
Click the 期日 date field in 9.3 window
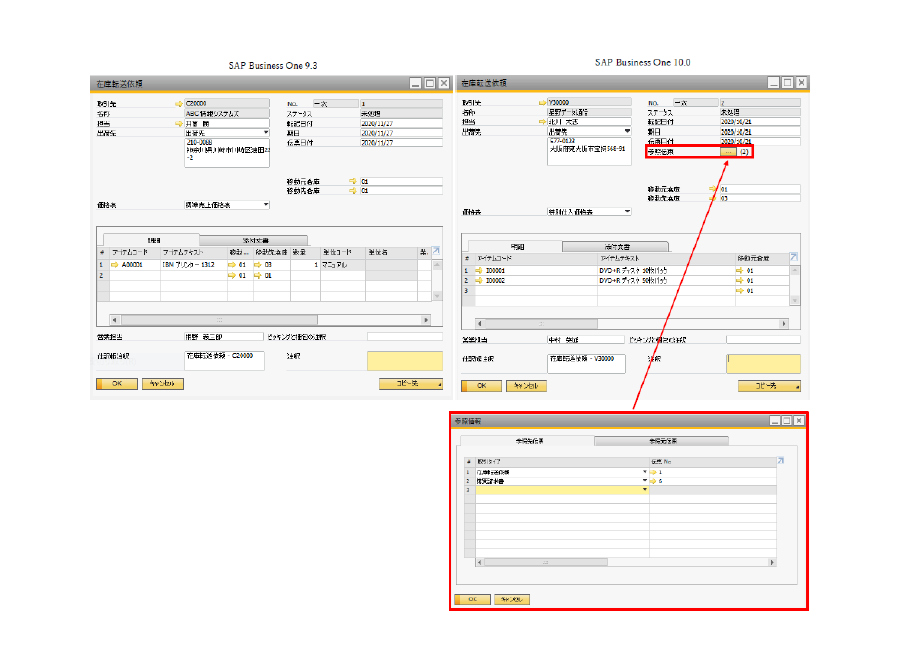401,133
